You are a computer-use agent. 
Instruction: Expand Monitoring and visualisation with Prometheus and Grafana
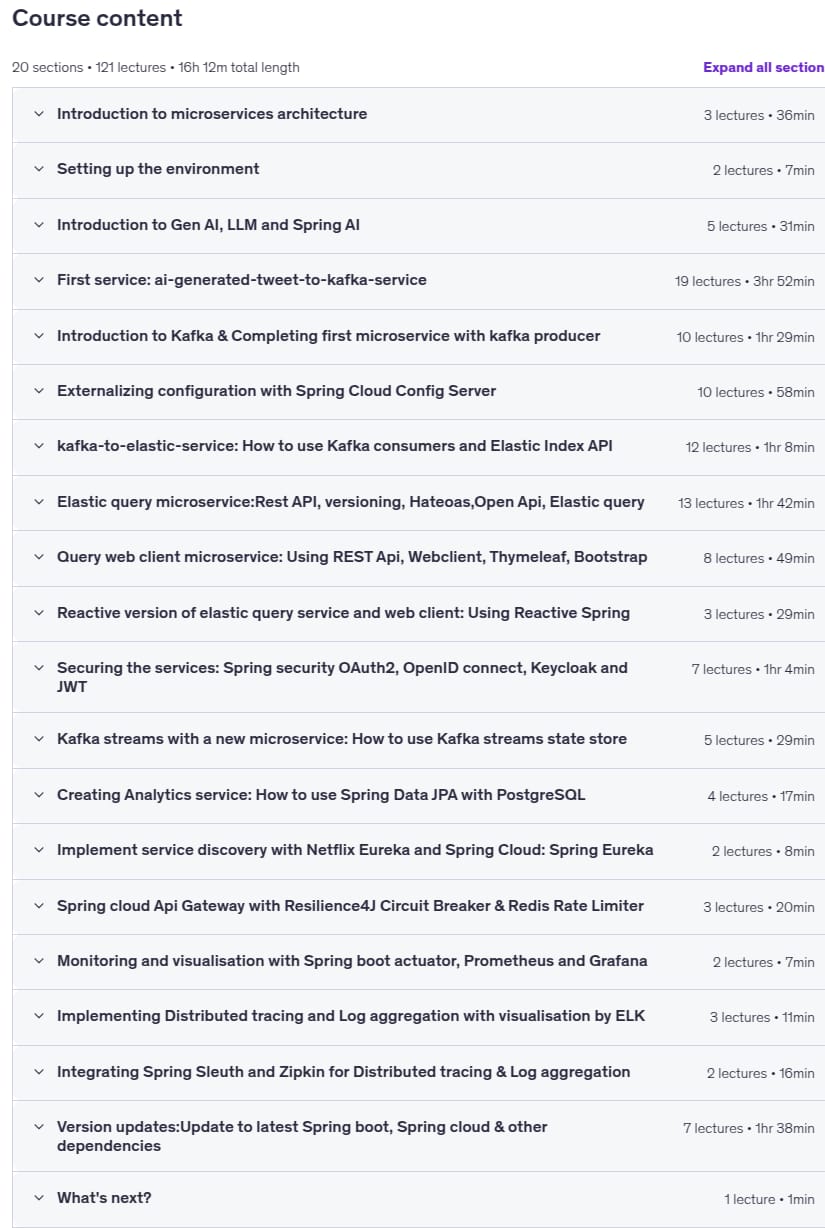click(418, 962)
